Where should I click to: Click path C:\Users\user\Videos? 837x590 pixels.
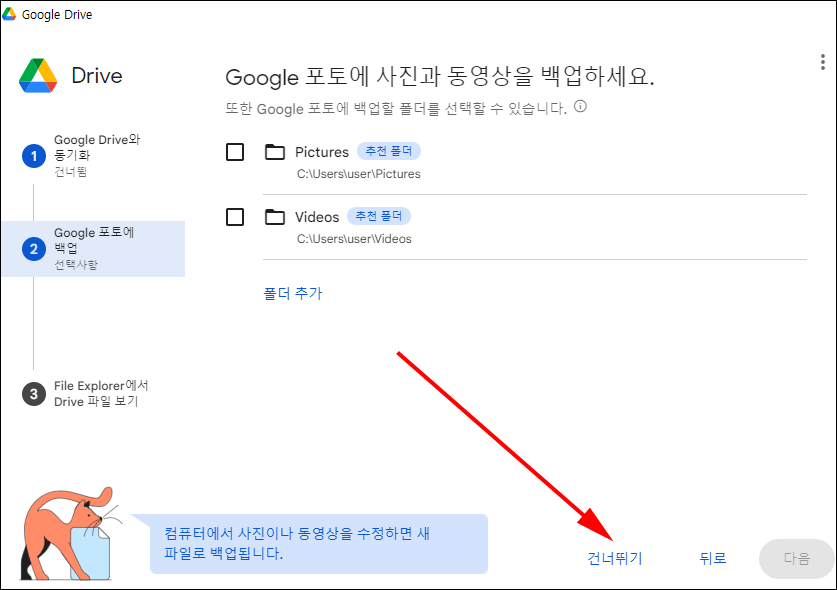click(354, 239)
